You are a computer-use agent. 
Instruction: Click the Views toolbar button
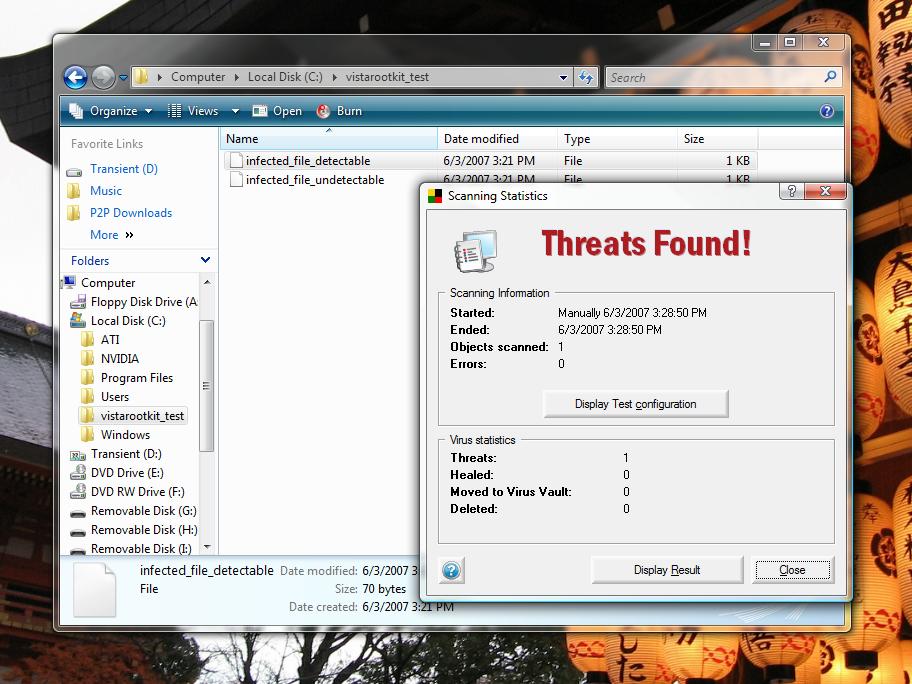[x=193, y=111]
